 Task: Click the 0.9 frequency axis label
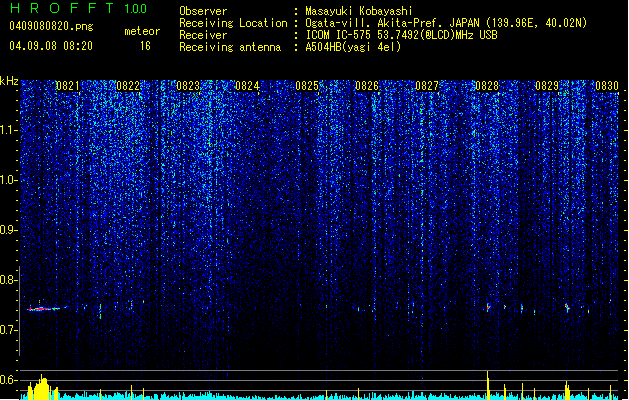(9, 230)
